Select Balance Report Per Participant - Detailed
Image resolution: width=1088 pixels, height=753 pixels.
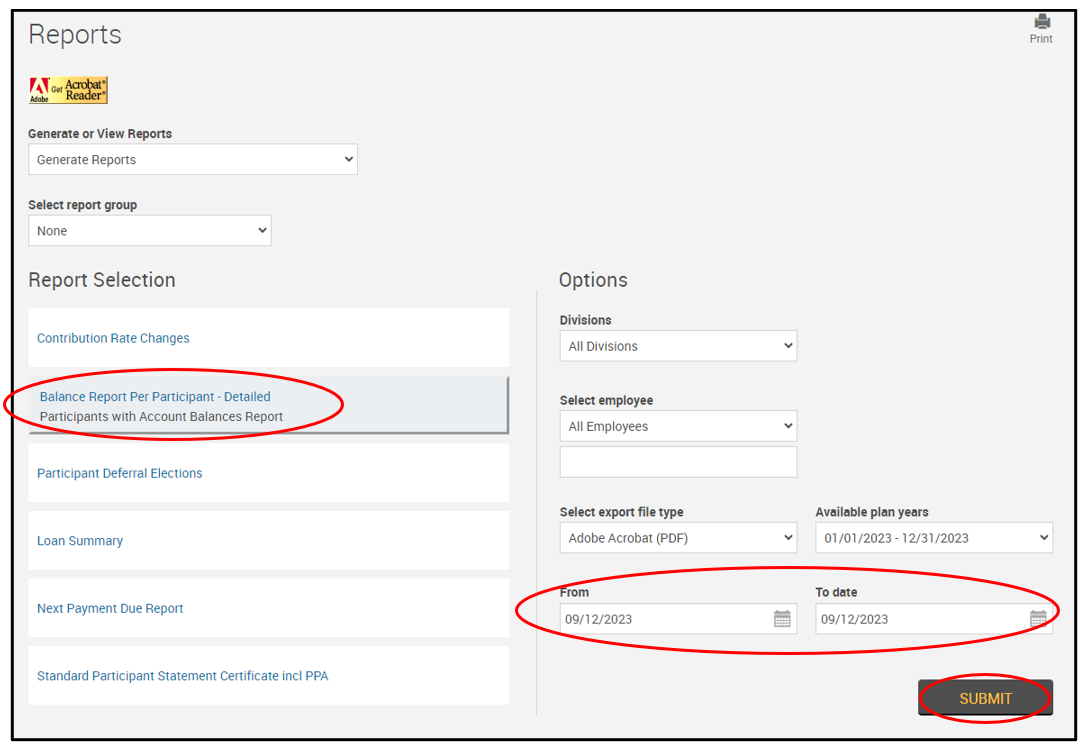[155, 397]
